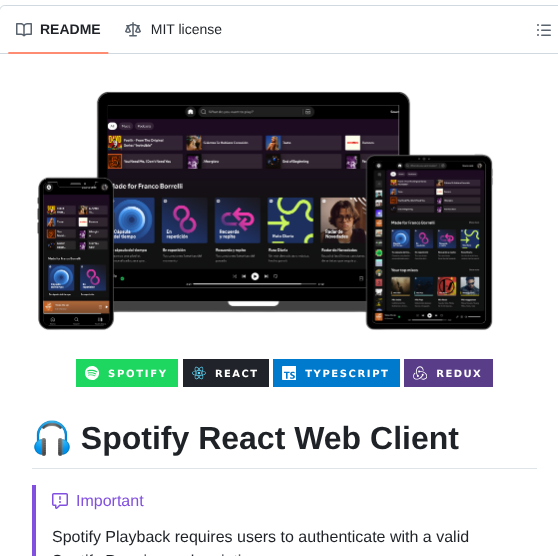Click the Redux logo icon
This screenshot has height=556, width=558.
[x=420, y=373]
